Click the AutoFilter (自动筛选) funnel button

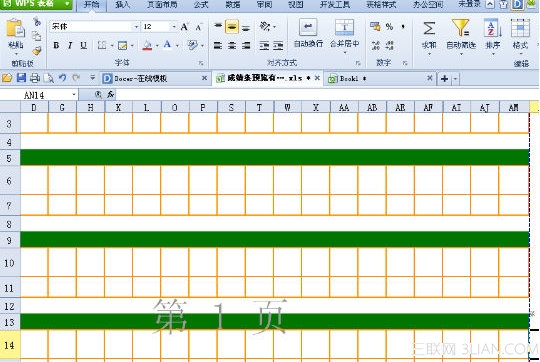click(461, 36)
